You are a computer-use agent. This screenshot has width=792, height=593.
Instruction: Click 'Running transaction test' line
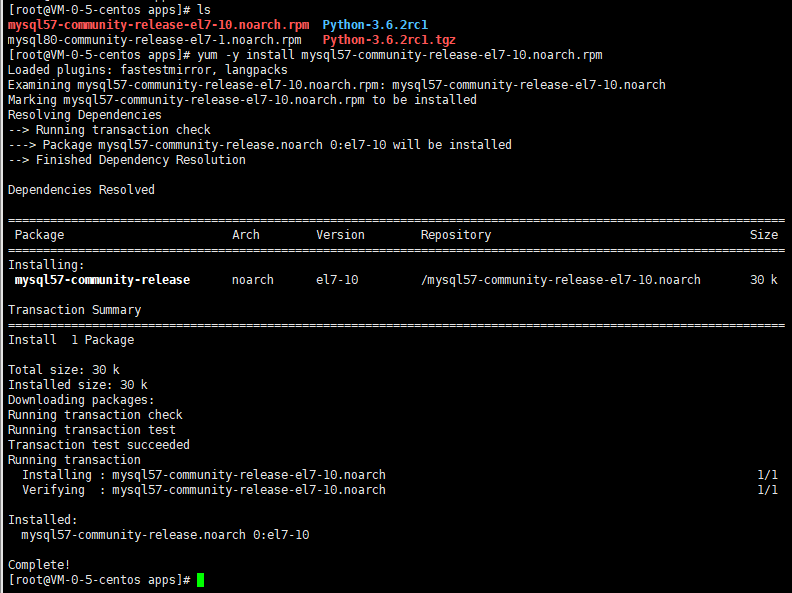(x=92, y=430)
